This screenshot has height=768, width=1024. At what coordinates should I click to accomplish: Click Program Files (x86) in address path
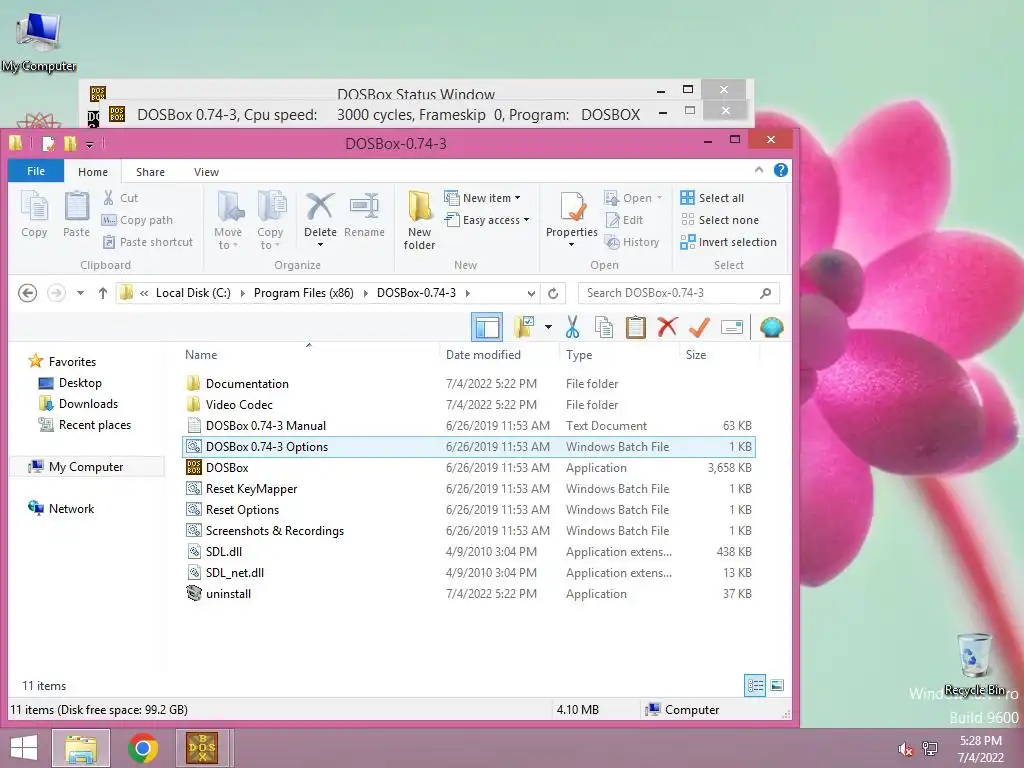(304, 293)
